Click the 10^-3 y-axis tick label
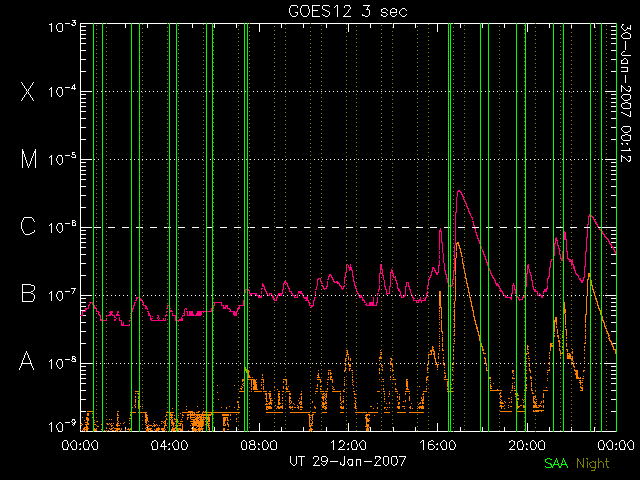 62,27
